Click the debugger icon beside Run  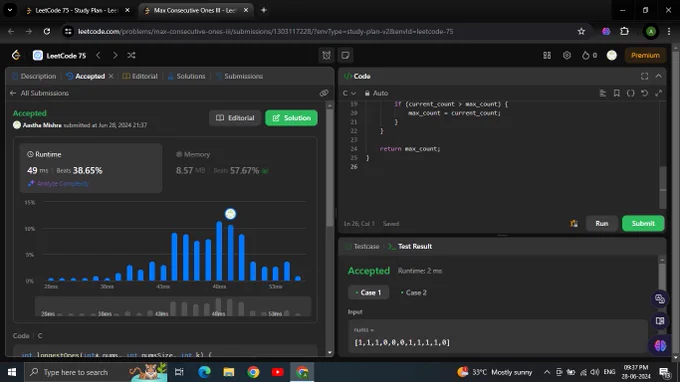[574, 223]
